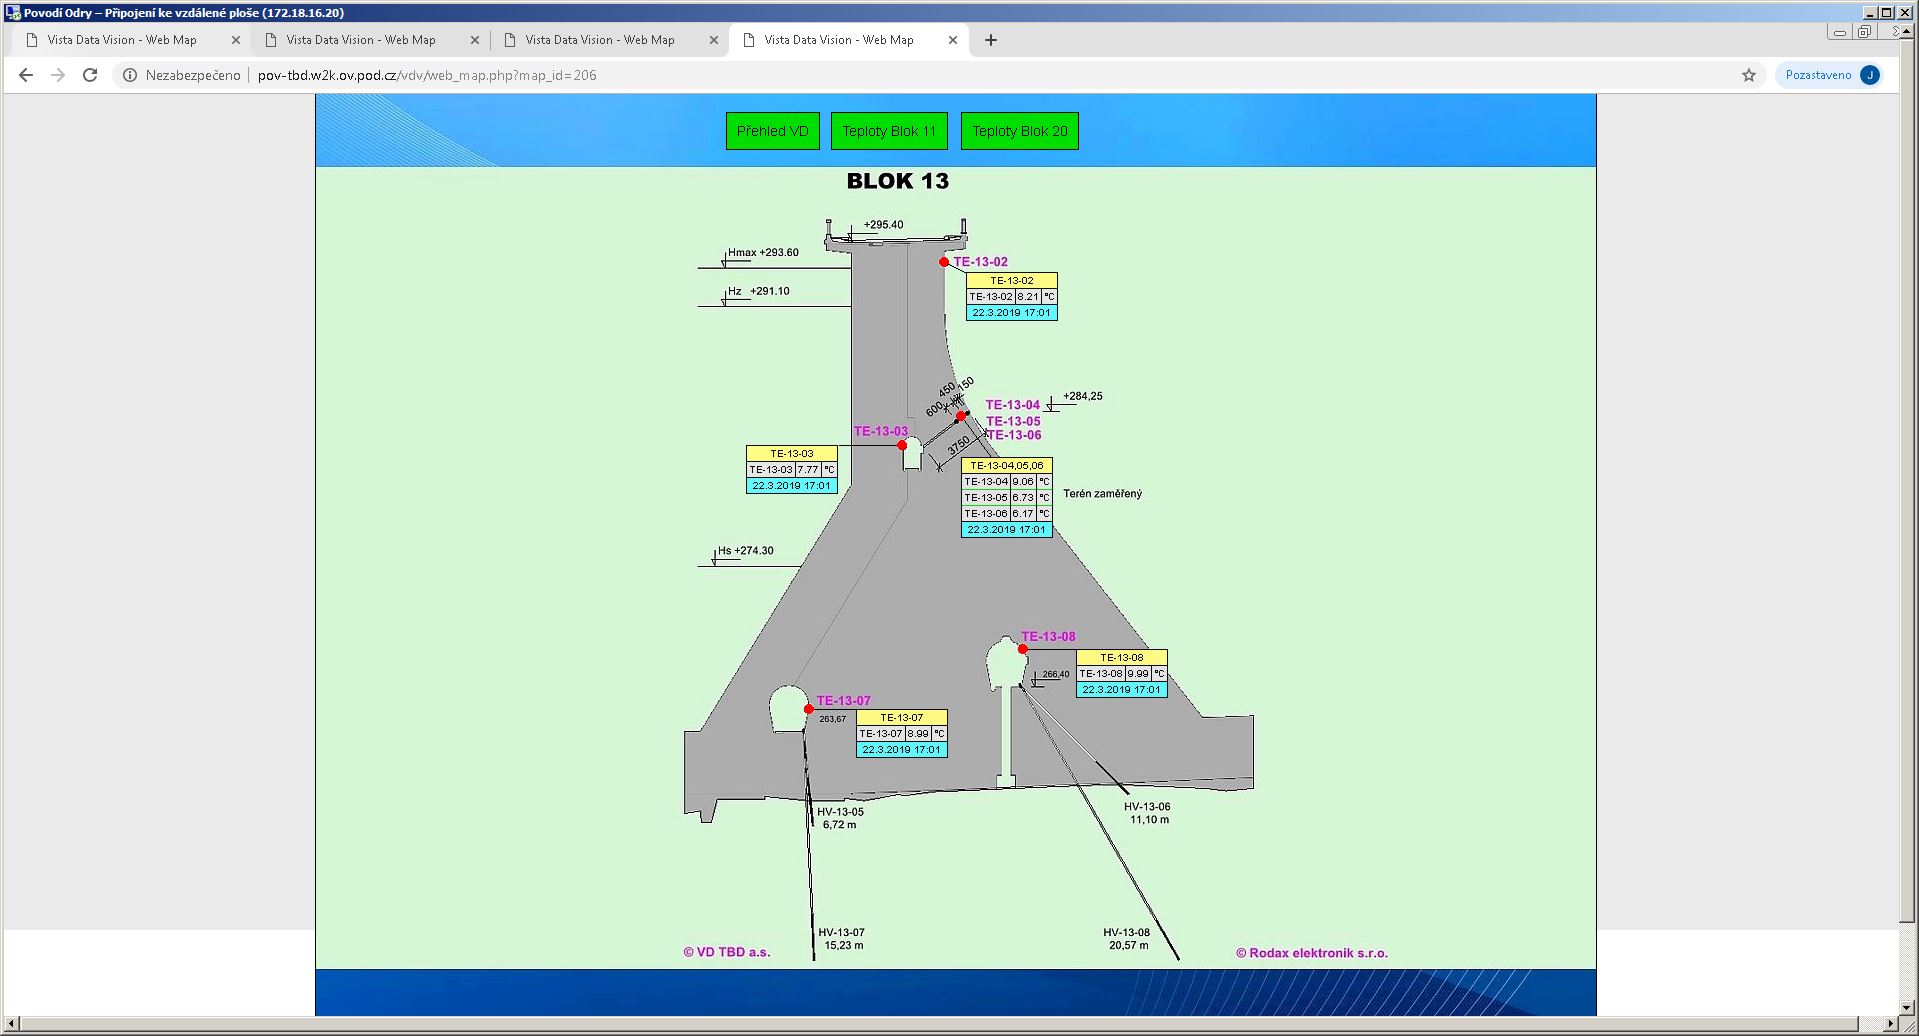Click the Hs +274.30 level label
The width and height of the screenshot is (1919, 1036).
click(x=746, y=551)
